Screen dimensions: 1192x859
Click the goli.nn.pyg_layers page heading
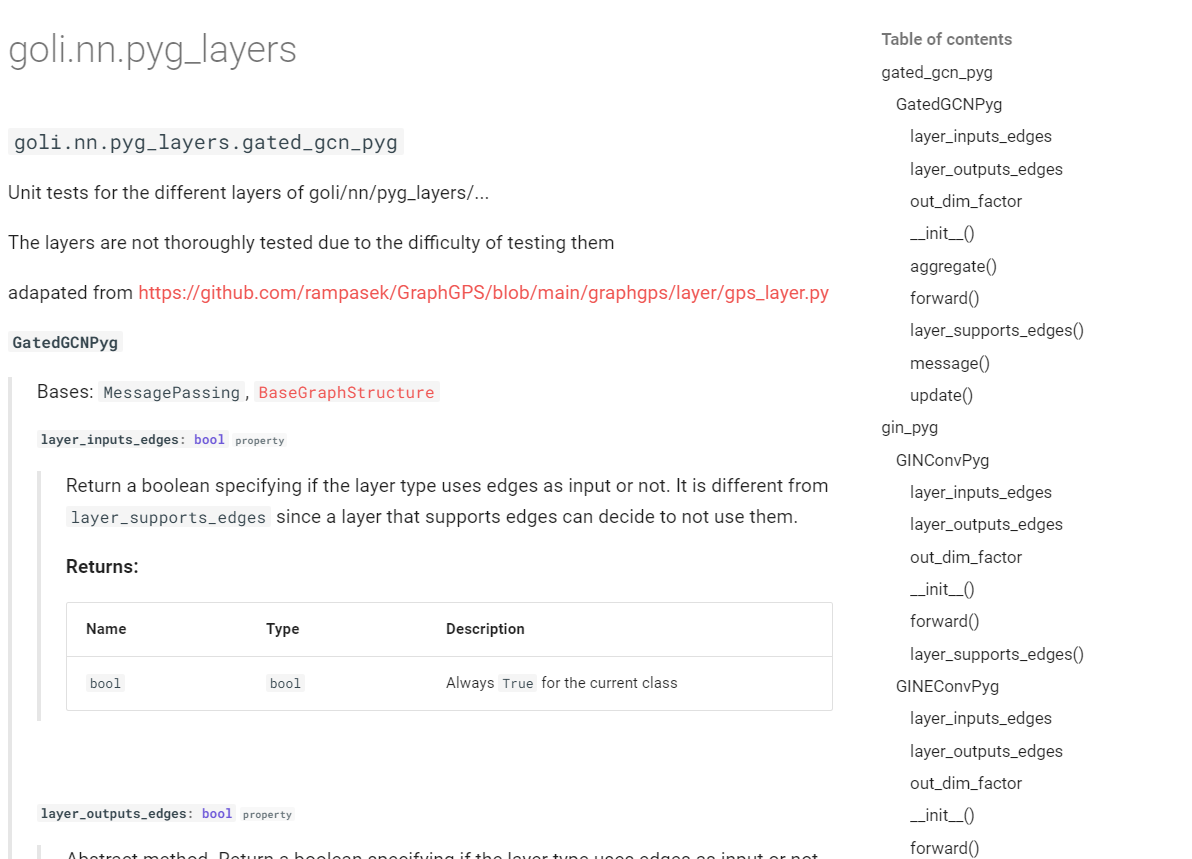click(152, 49)
